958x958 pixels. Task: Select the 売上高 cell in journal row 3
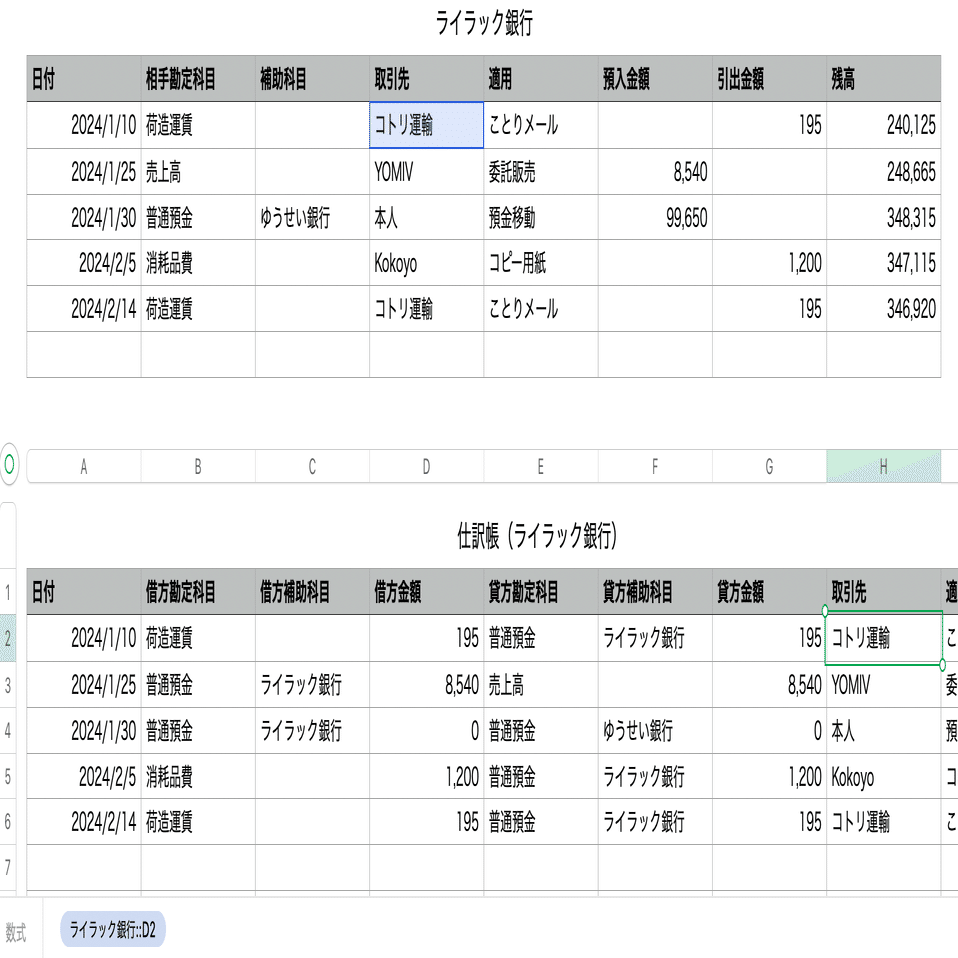(x=540, y=685)
